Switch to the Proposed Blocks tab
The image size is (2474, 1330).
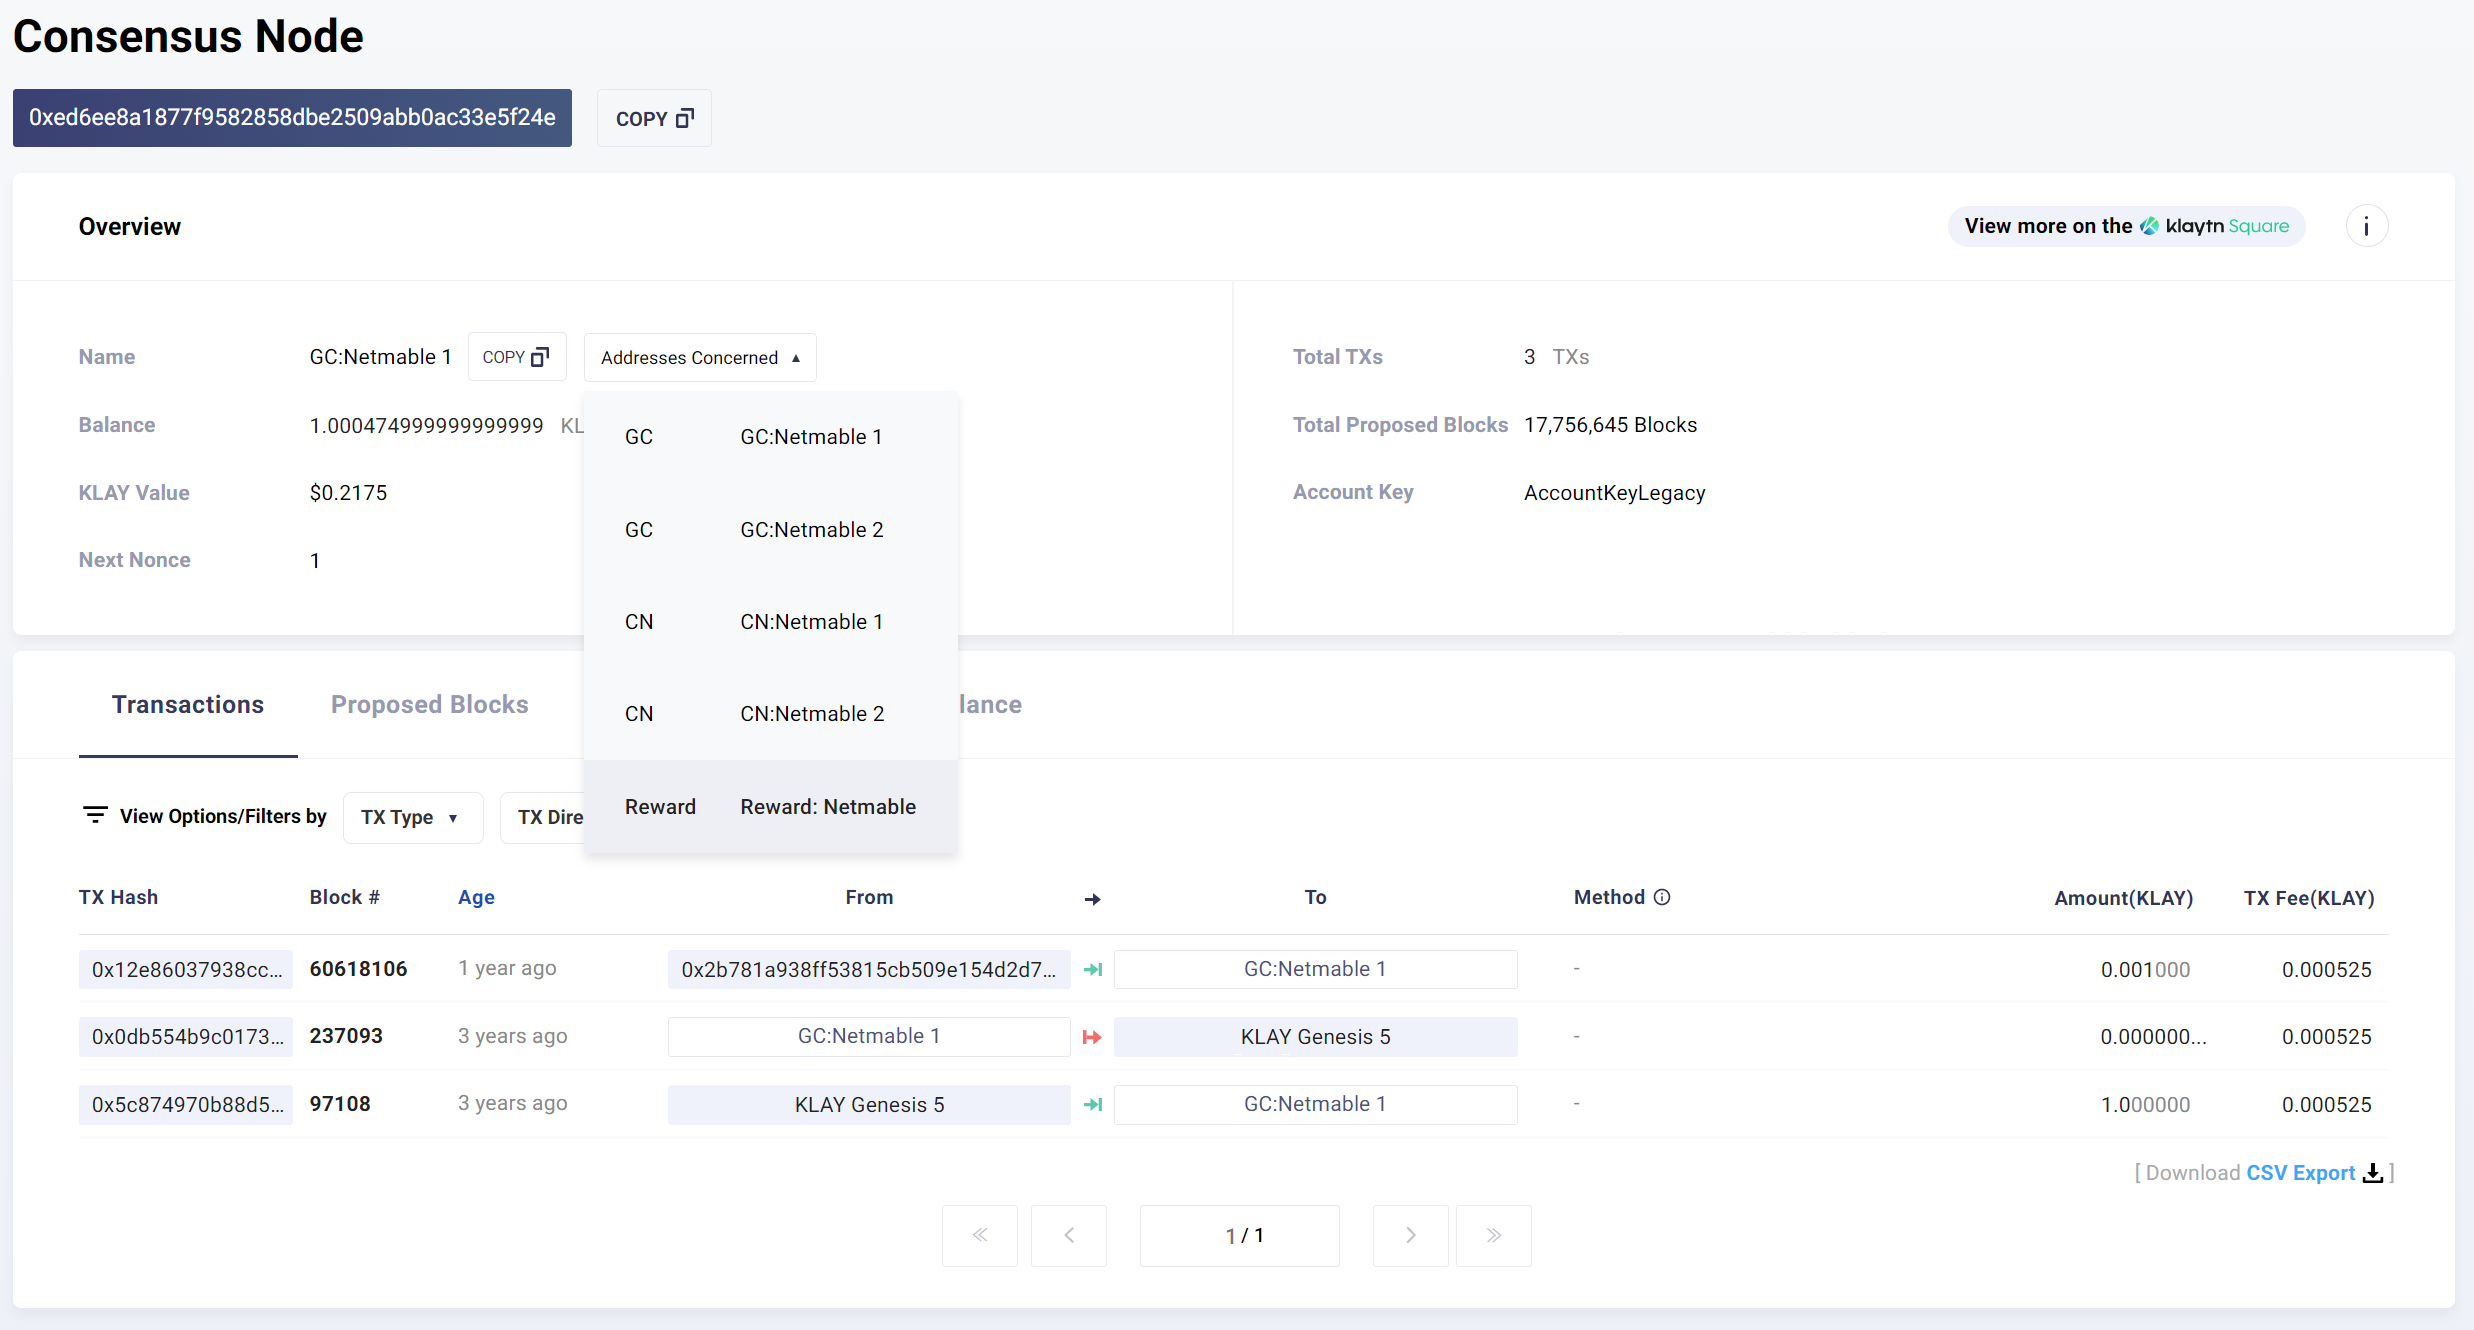429,705
